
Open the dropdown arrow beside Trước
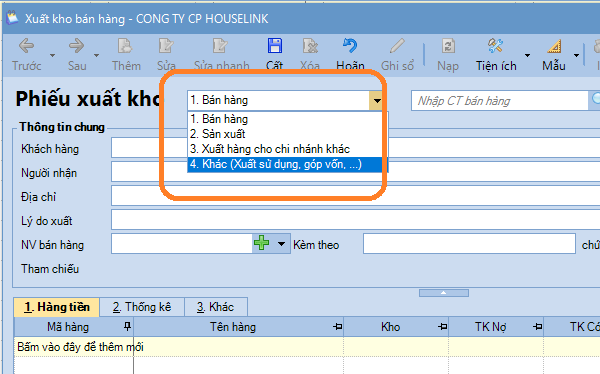click(x=52, y=55)
